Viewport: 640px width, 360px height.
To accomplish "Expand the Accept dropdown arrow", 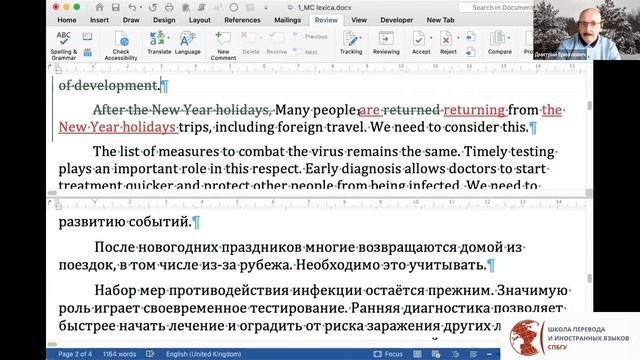I will (431, 38).
